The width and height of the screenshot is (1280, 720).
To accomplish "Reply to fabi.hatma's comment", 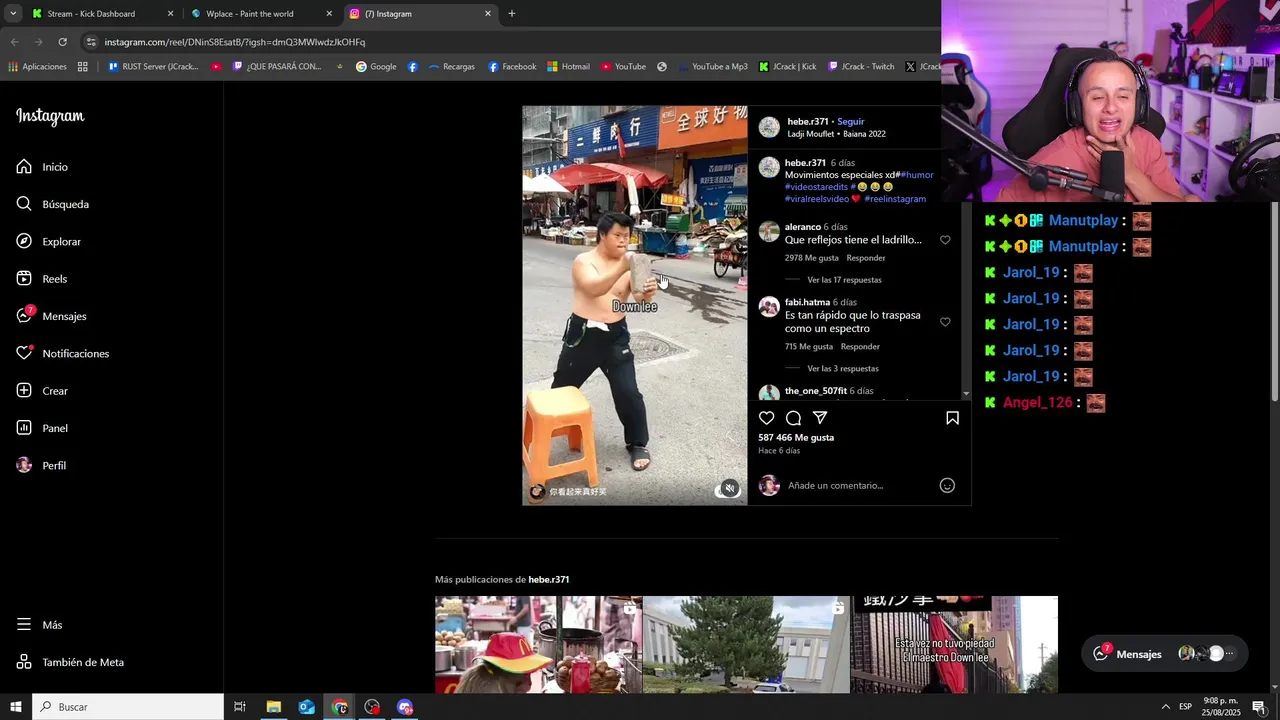I will [x=860, y=346].
